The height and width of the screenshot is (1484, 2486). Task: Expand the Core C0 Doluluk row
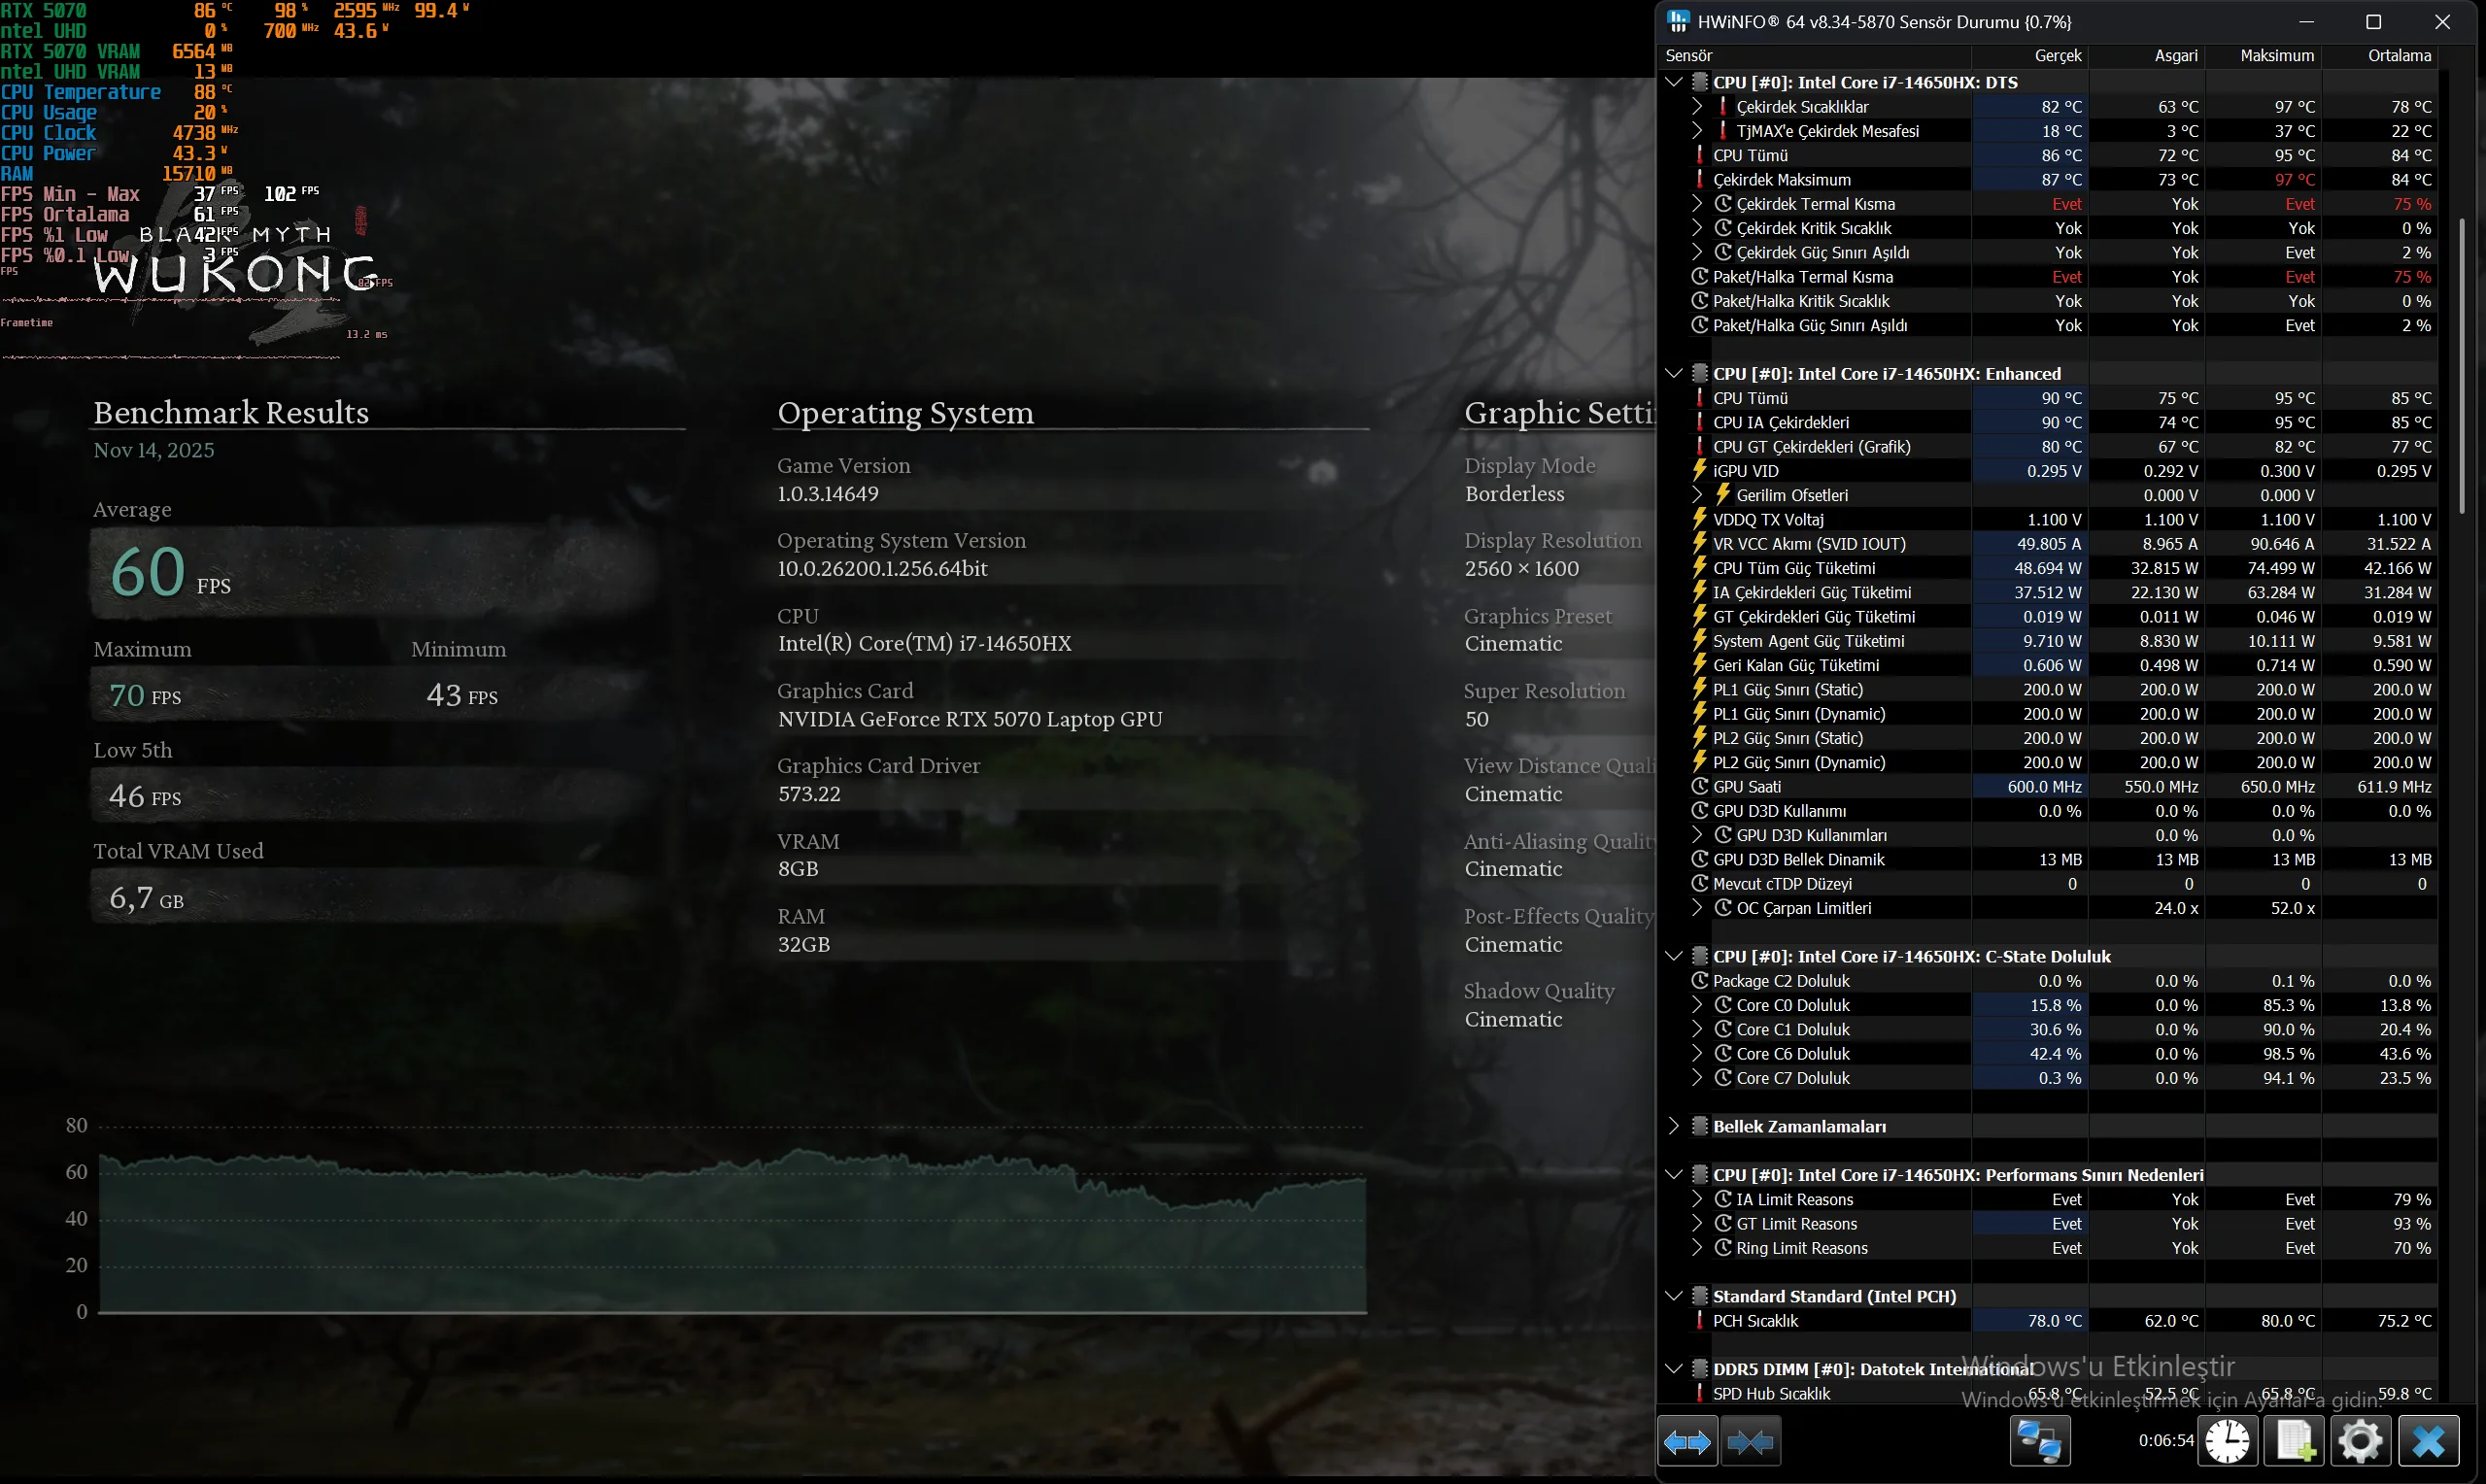(1697, 1005)
